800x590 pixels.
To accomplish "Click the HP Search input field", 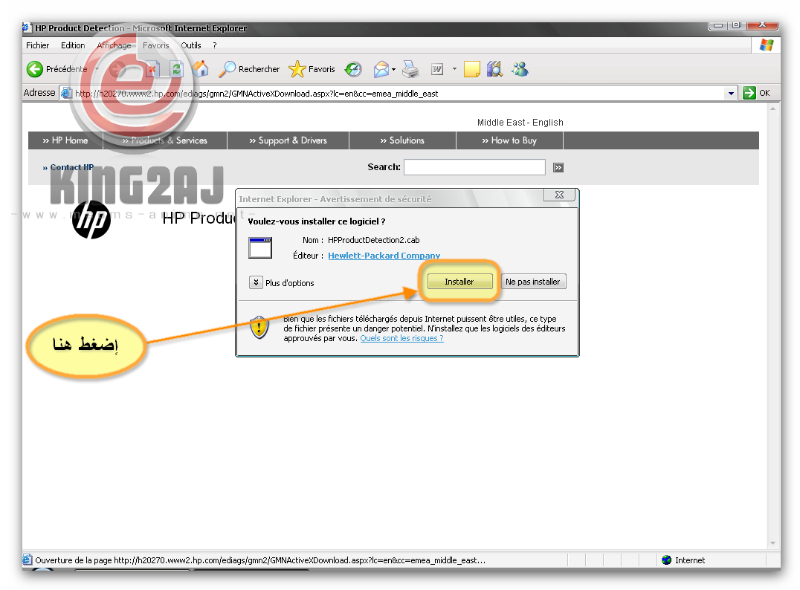I will point(474,167).
